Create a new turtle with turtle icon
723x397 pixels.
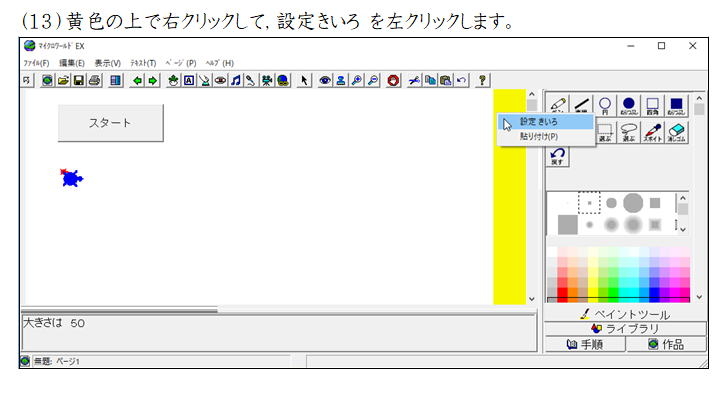173,80
